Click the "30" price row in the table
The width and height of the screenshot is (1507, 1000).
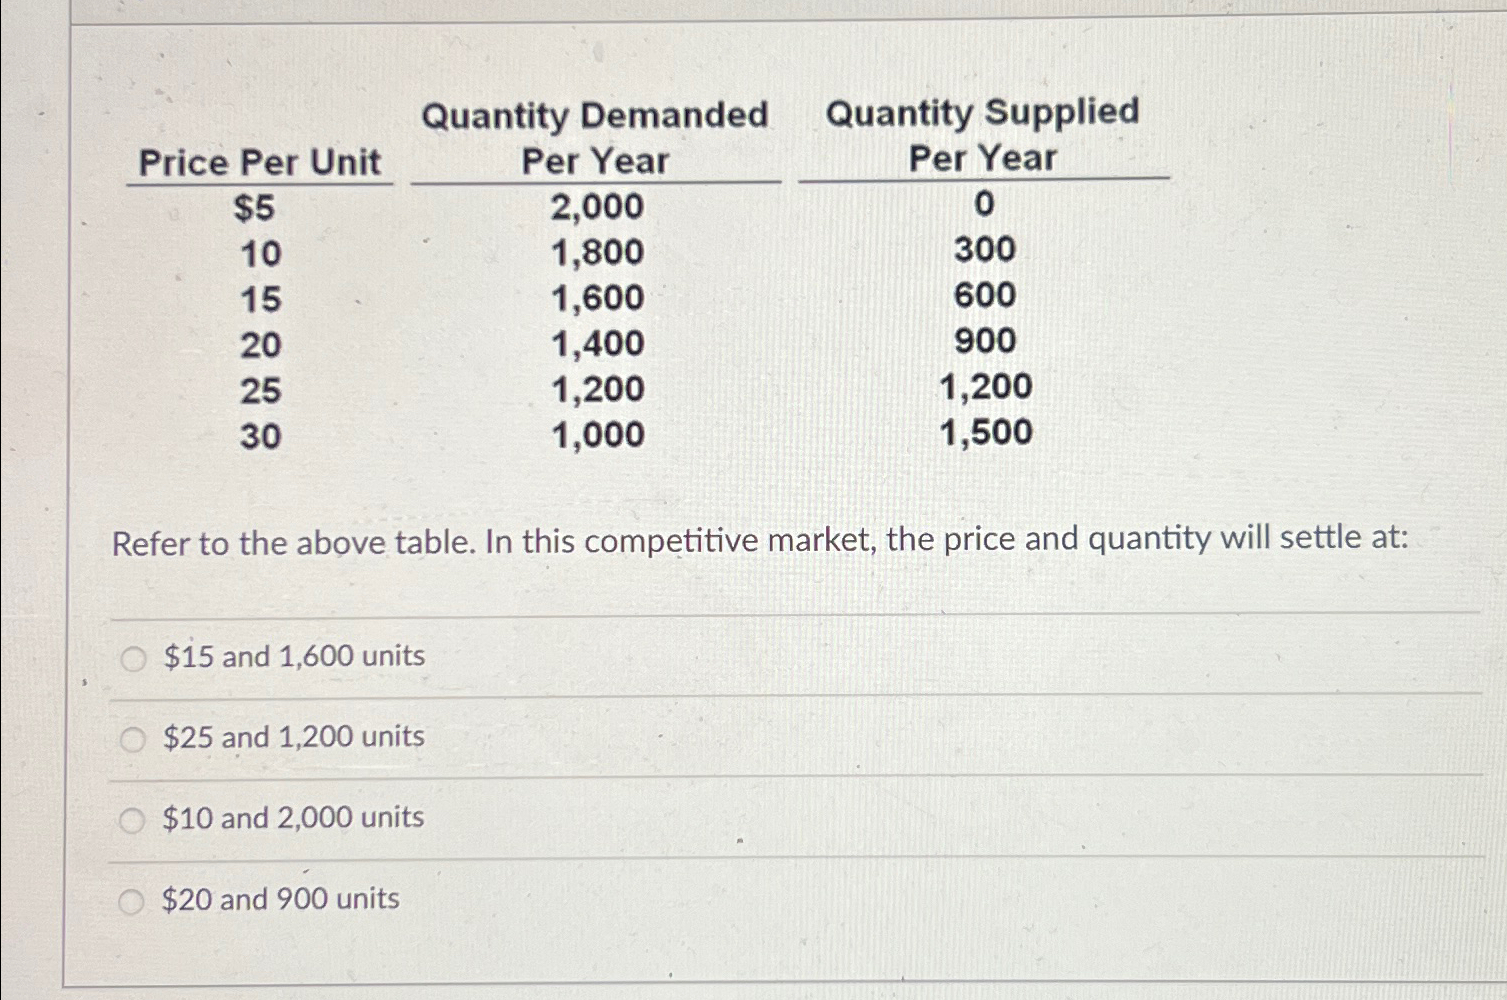click(260, 433)
